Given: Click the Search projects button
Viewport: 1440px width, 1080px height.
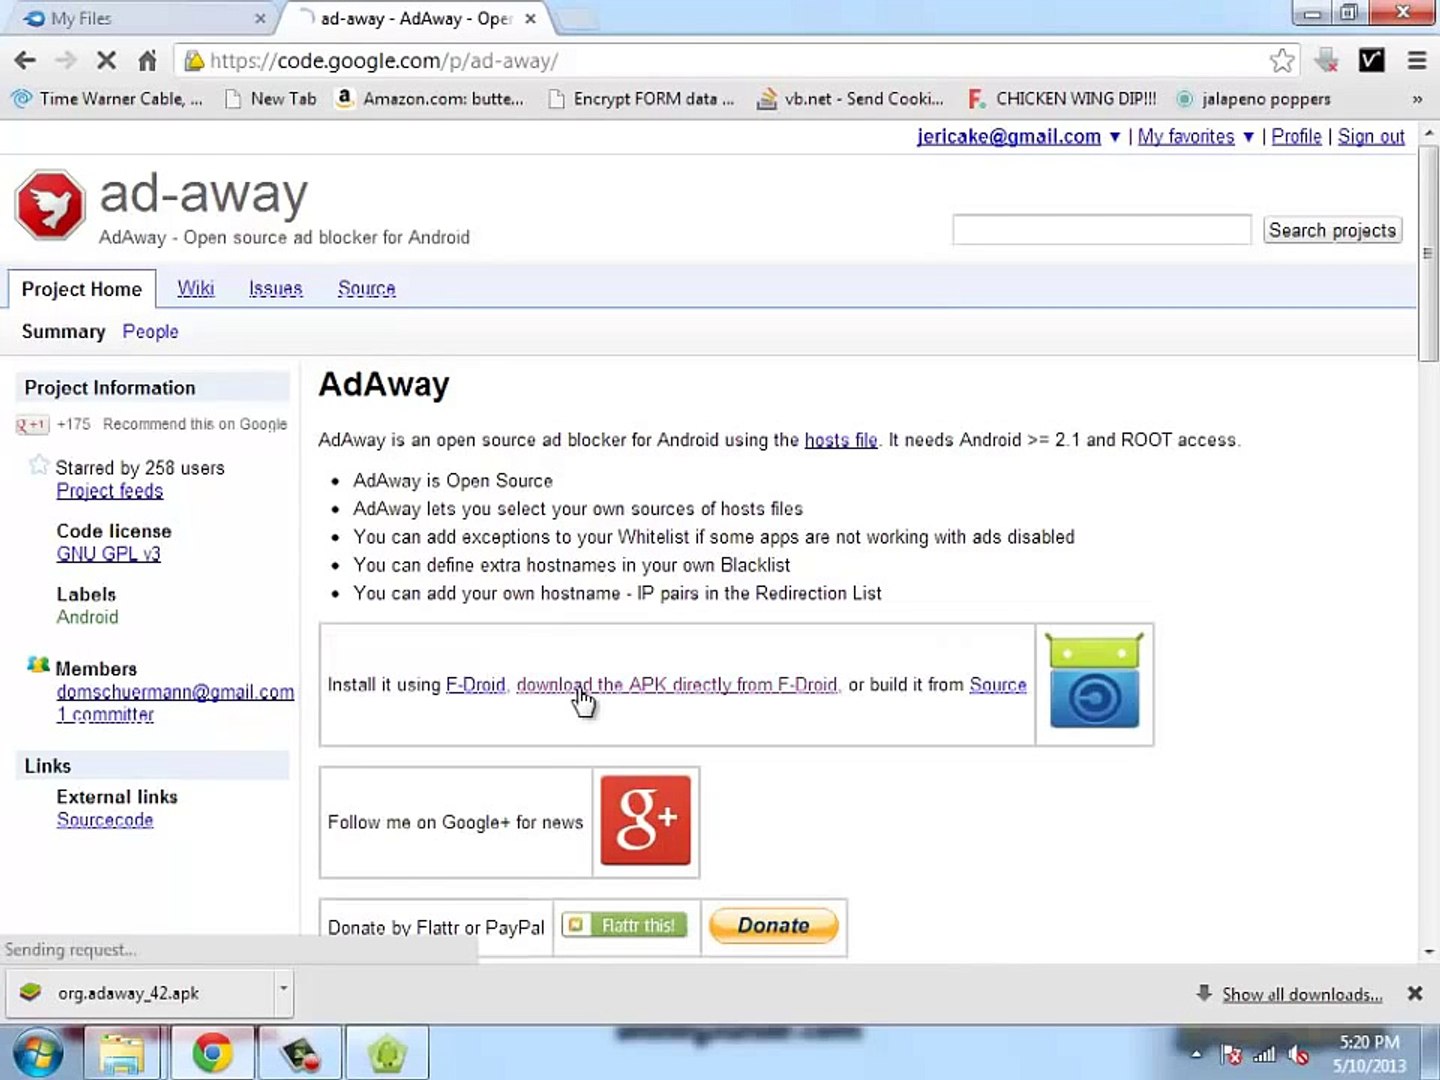Looking at the screenshot, I should click(1332, 230).
